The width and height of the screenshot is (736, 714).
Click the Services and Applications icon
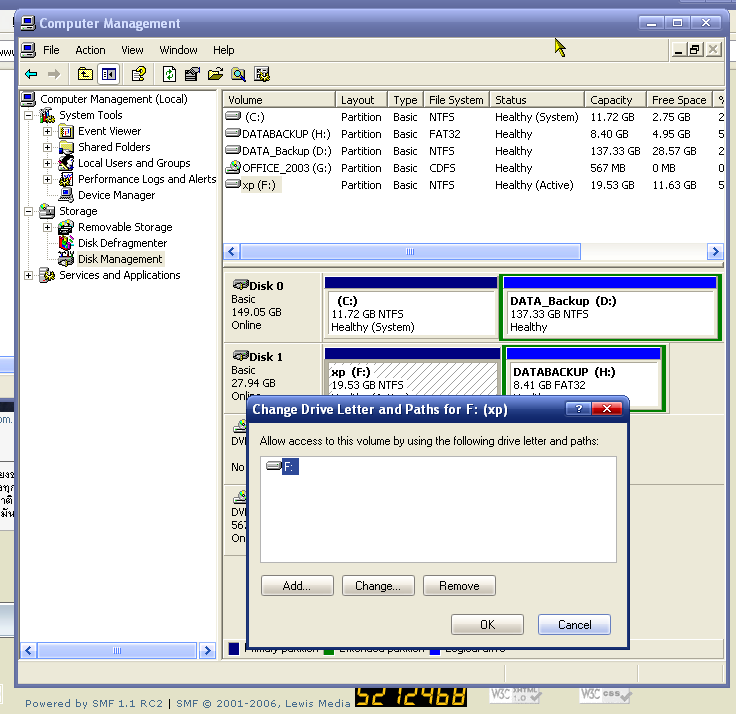pyautogui.click(x=47, y=275)
